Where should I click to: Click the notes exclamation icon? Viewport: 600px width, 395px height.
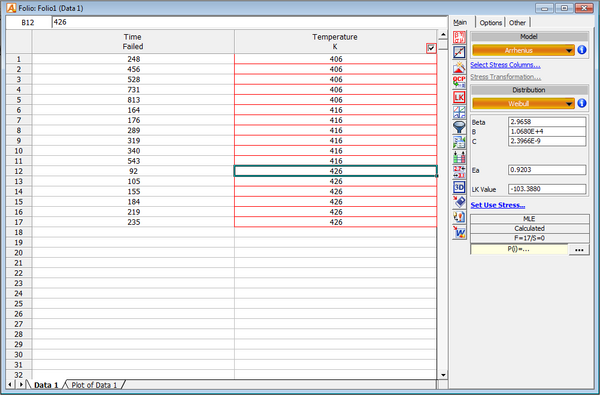tap(459, 217)
